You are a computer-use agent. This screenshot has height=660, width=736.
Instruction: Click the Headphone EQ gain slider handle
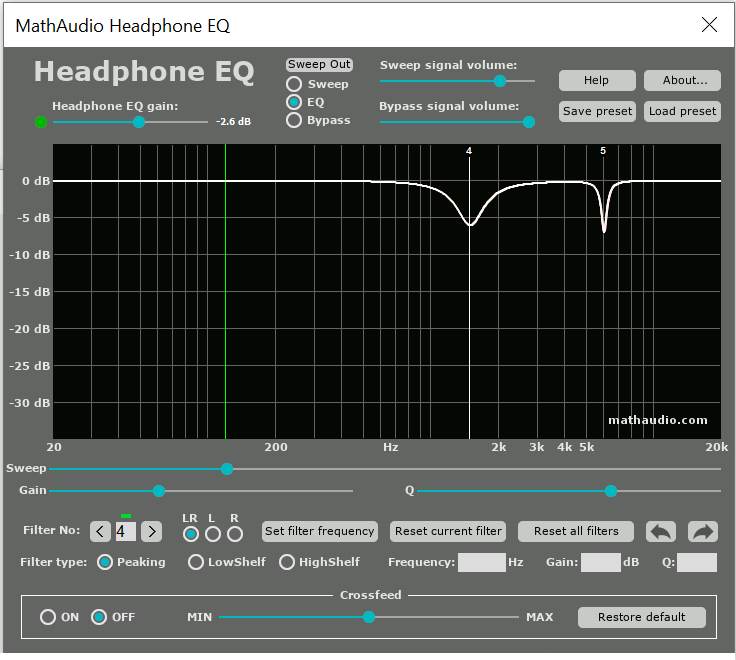tap(139, 122)
